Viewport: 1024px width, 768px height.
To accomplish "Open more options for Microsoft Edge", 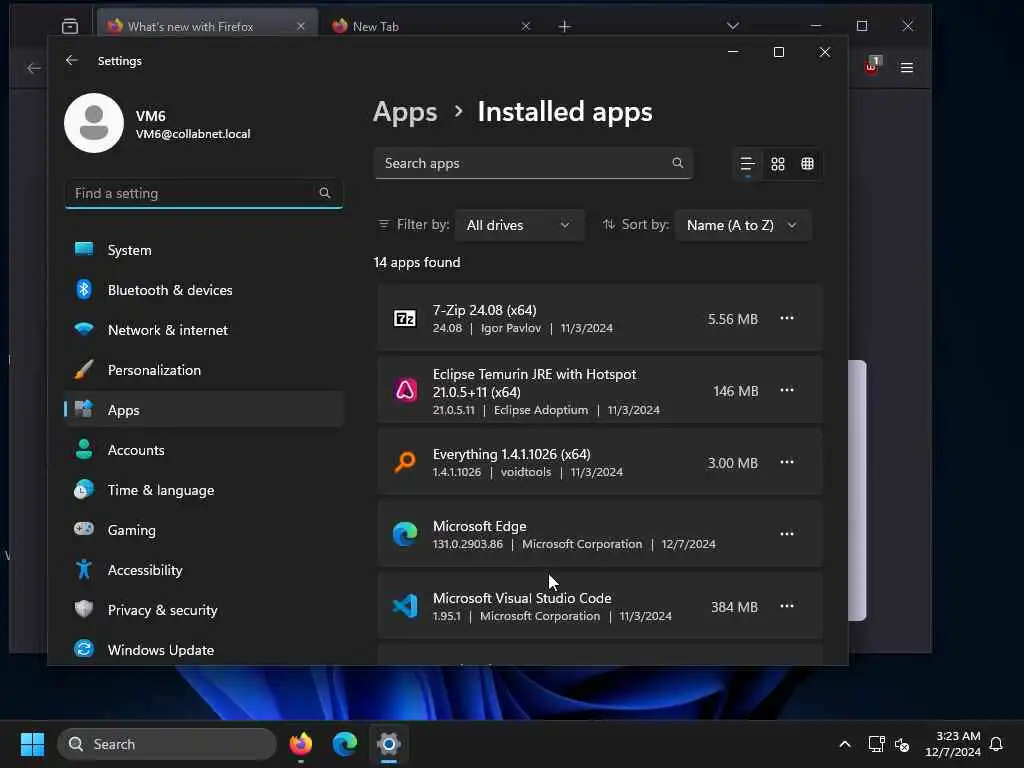I will click(787, 534).
